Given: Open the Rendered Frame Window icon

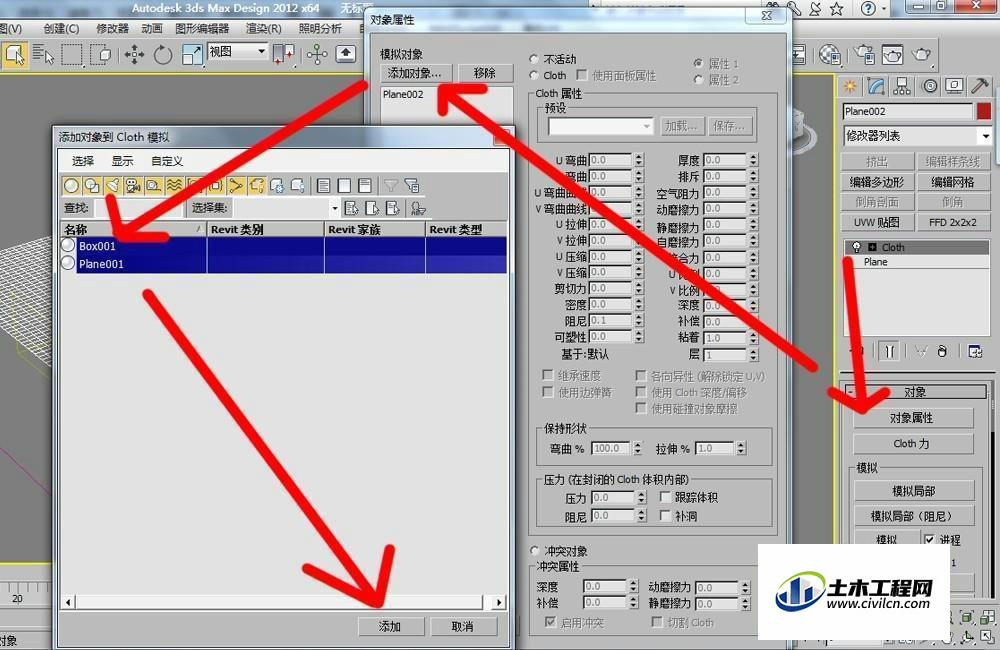Looking at the screenshot, I should click(892, 55).
